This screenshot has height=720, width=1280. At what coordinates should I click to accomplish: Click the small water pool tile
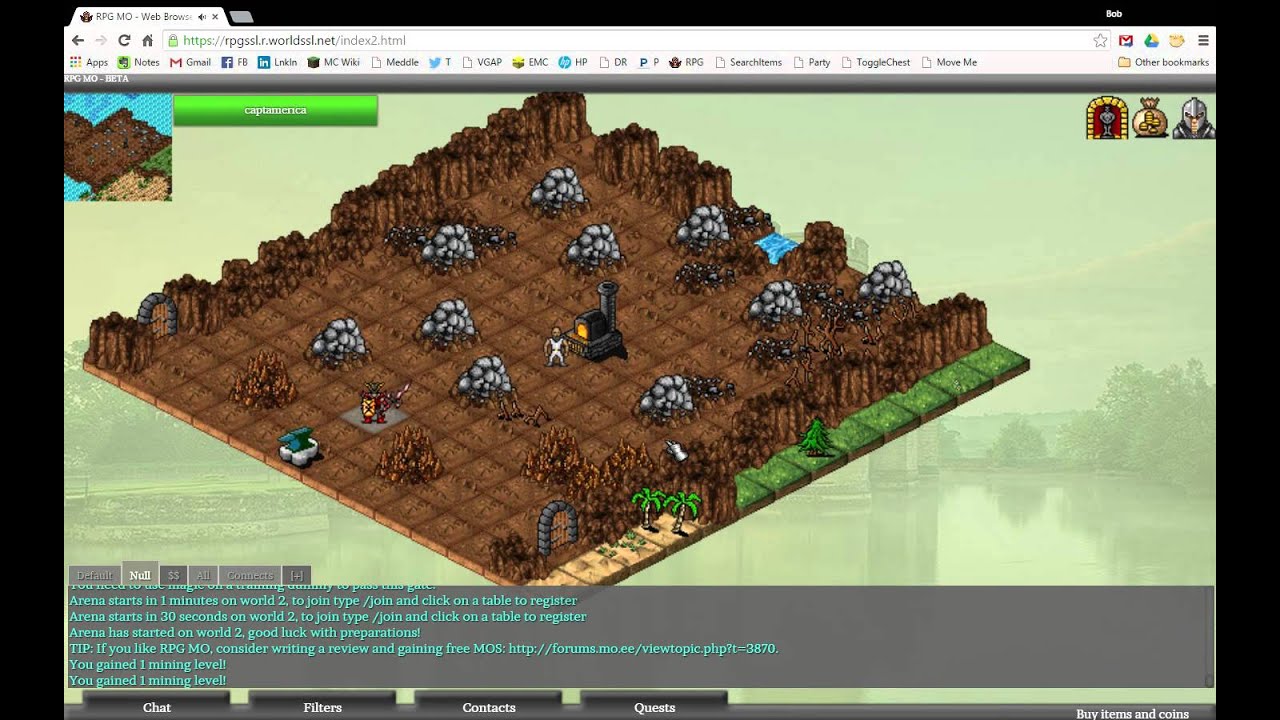[776, 246]
